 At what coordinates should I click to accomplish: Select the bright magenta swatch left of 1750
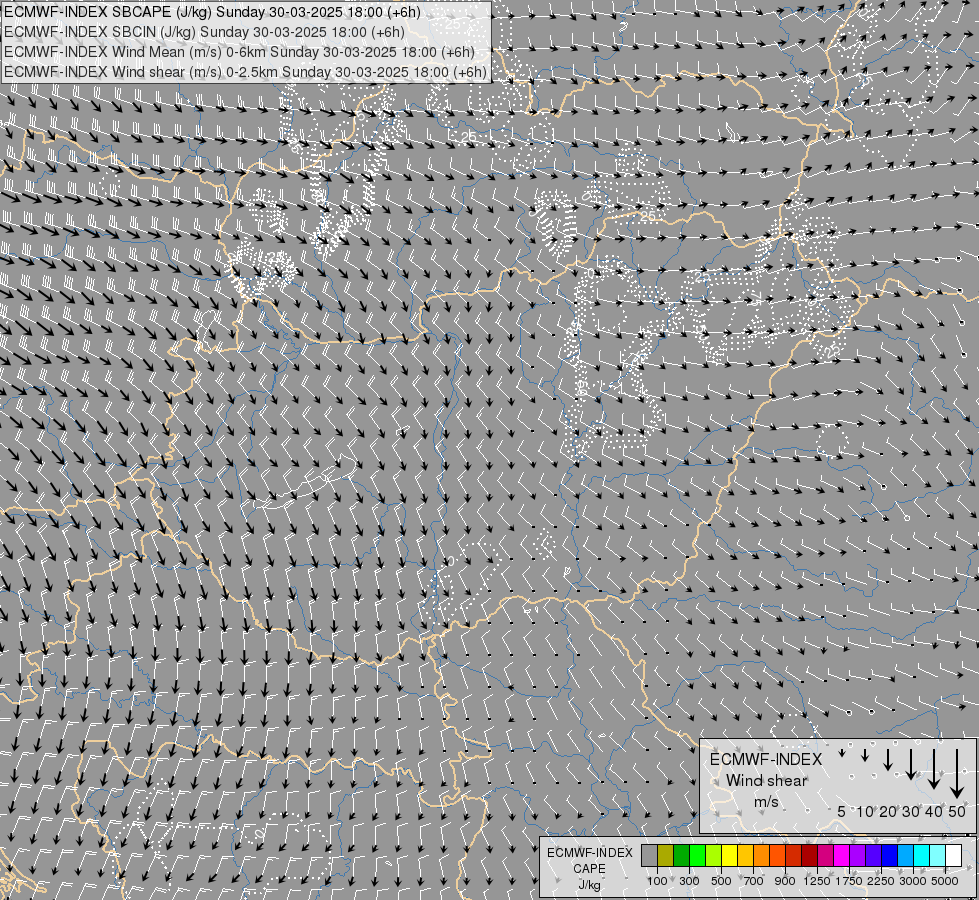pyautogui.click(x=841, y=855)
